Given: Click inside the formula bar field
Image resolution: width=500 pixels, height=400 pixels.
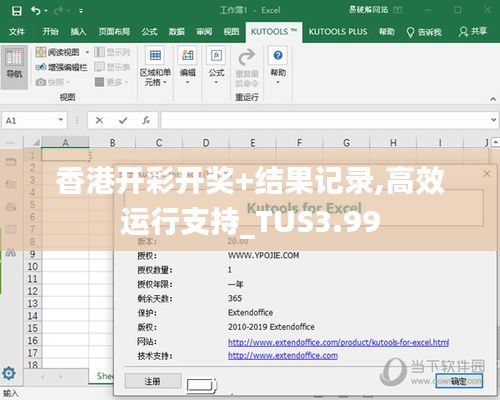Looking at the screenshot, I should point(325,120).
